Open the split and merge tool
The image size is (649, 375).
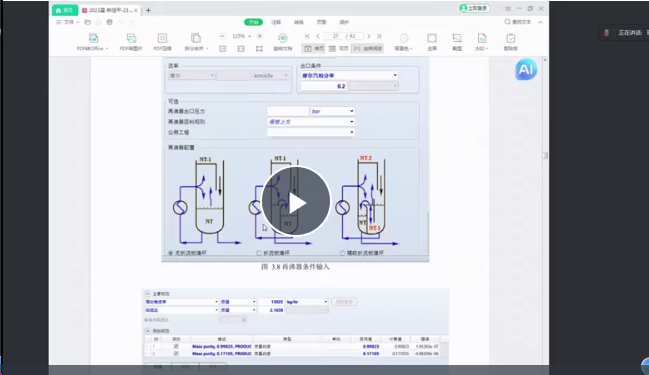click(x=196, y=38)
